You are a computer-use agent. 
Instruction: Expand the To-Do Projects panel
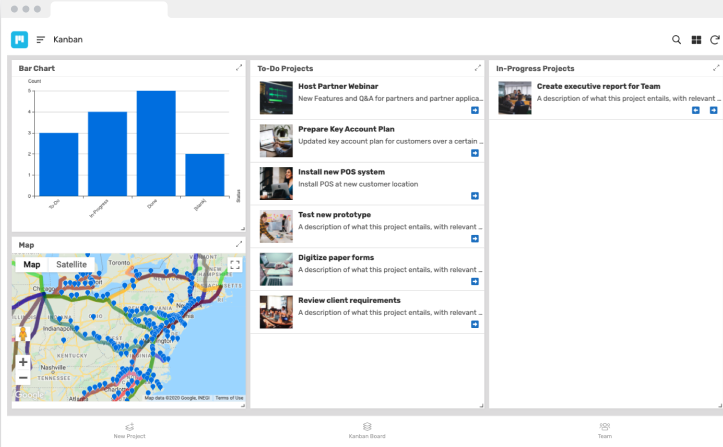pos(478,68)
